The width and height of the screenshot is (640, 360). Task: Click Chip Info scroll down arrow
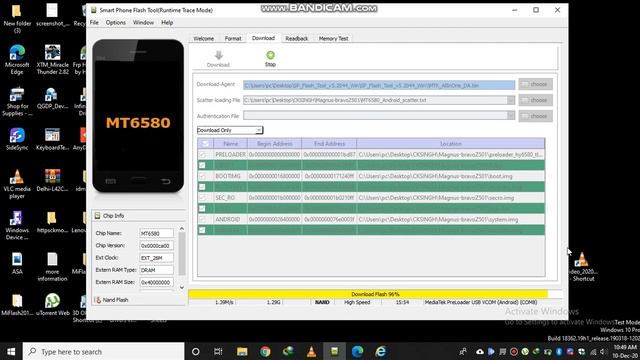click(x=182, y=287)
